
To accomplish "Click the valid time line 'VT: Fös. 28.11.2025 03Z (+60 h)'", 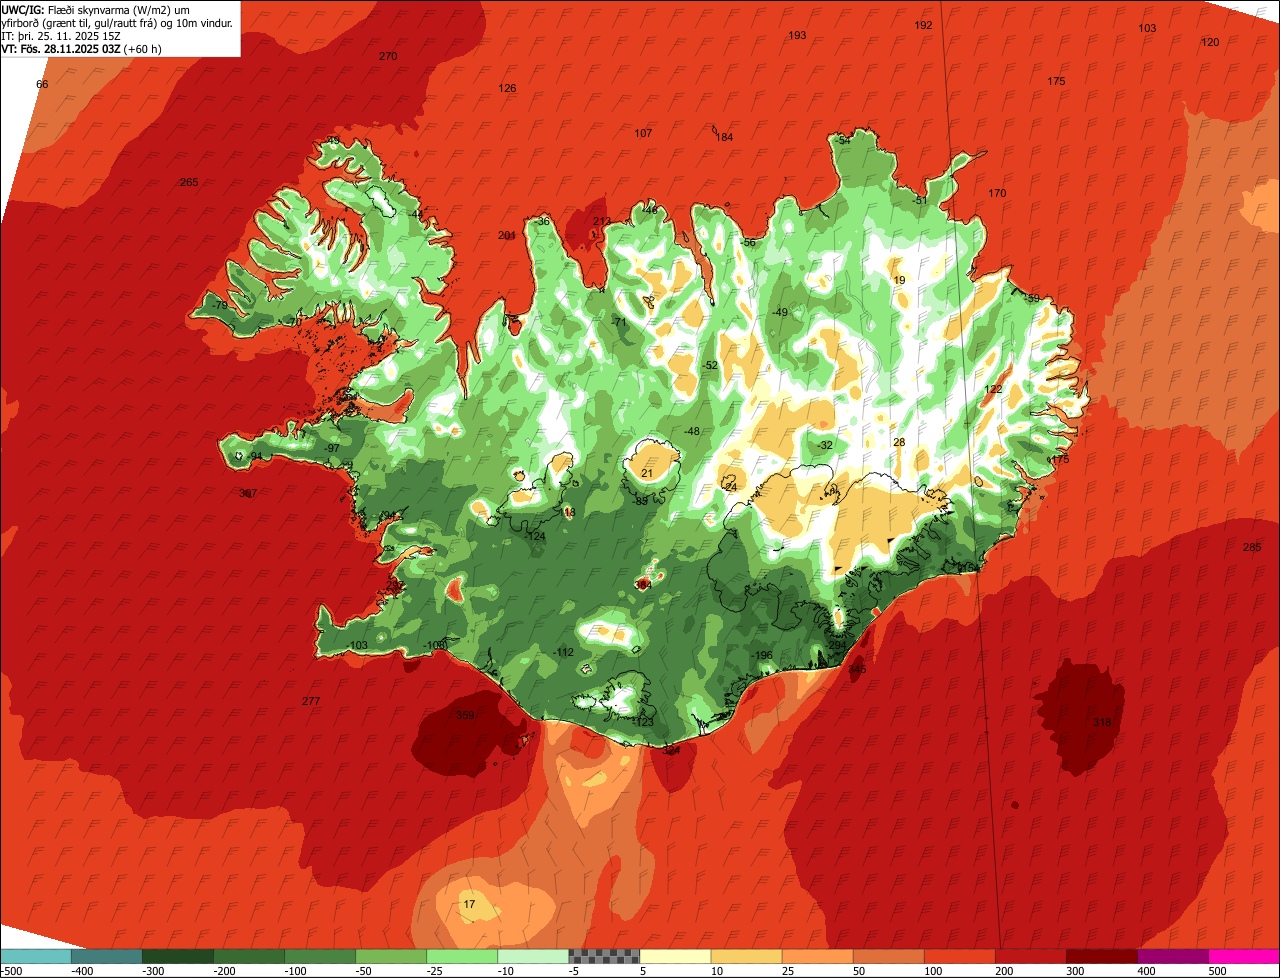I will click(82, 48).
